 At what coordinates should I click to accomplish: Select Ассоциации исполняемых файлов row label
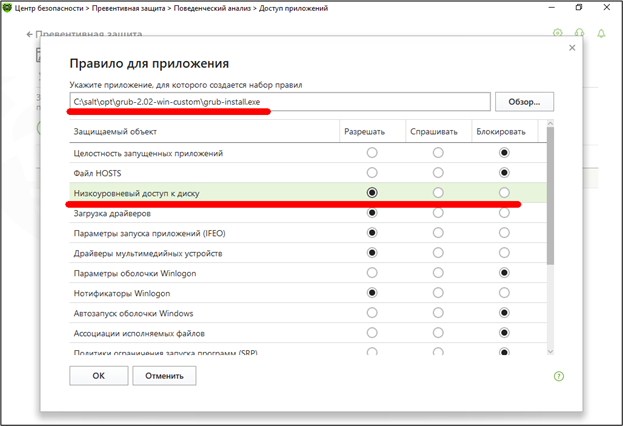pyautogui.click(x=139, y=333)
